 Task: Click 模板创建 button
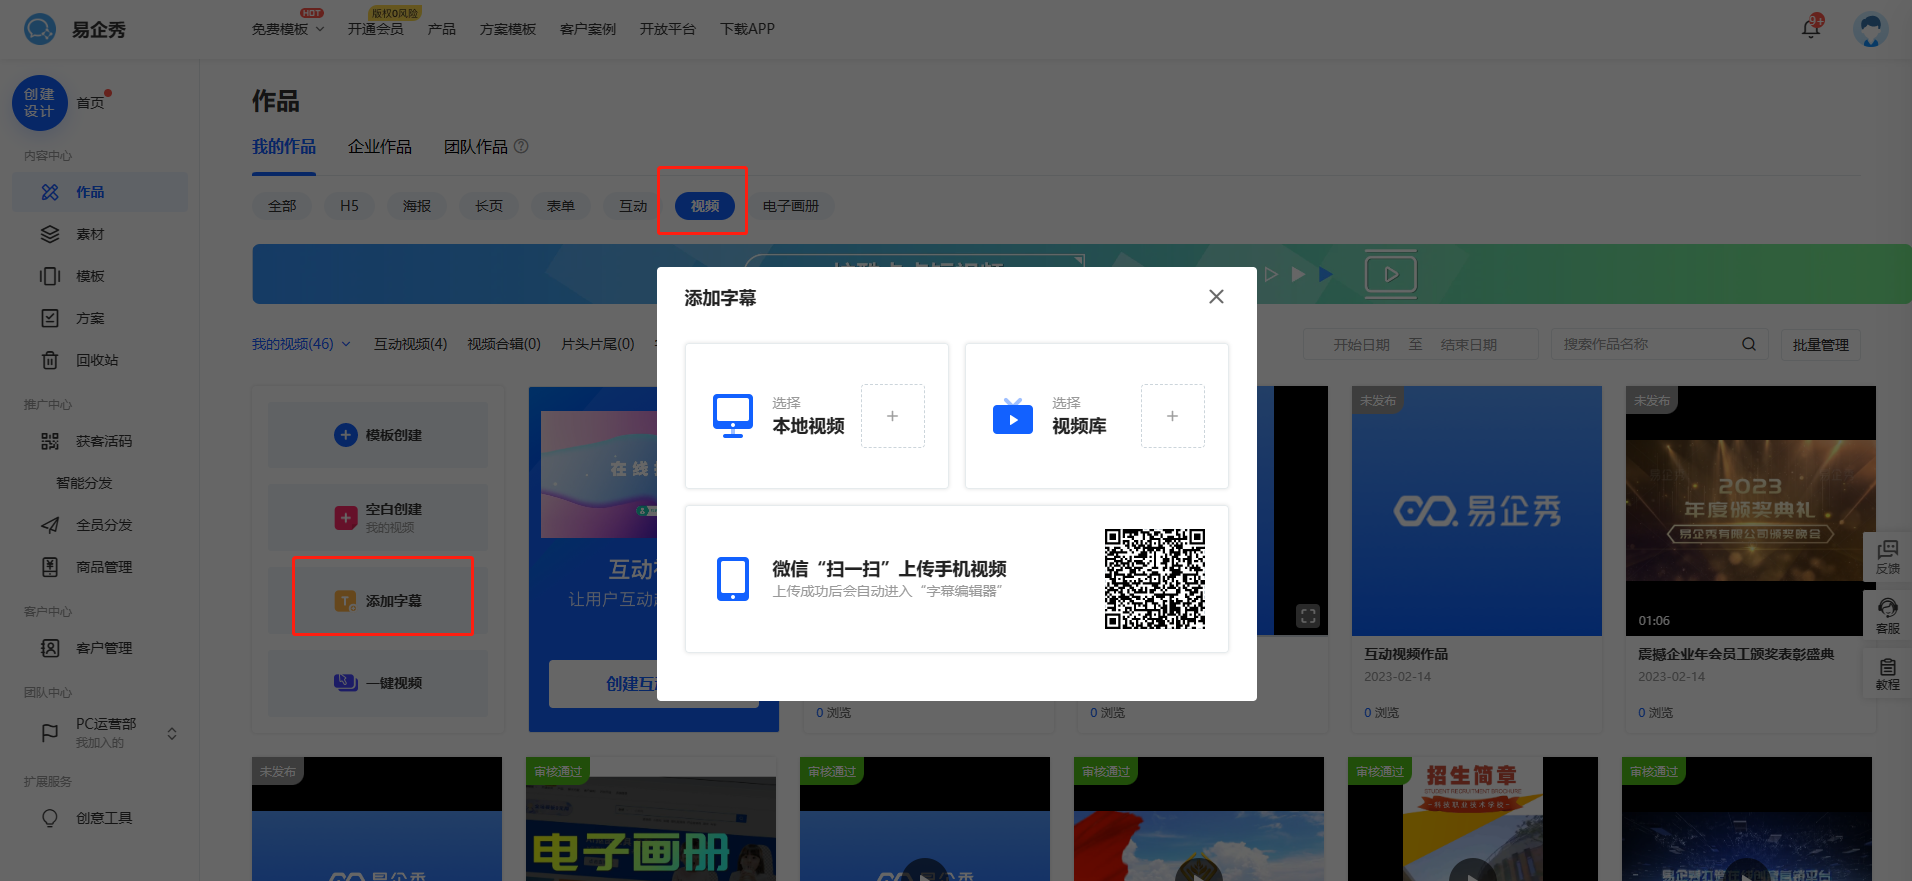[378, 435]
